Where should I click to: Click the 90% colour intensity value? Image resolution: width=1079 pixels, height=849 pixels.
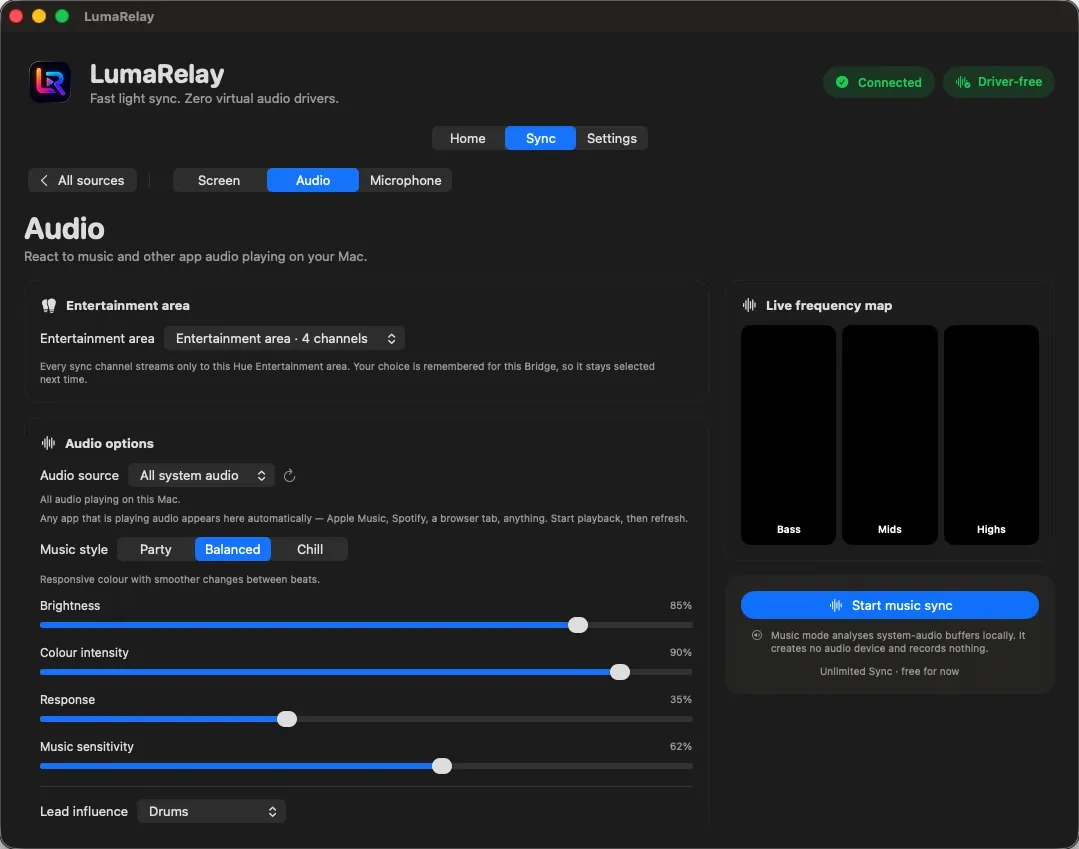(x=681, y=652)
